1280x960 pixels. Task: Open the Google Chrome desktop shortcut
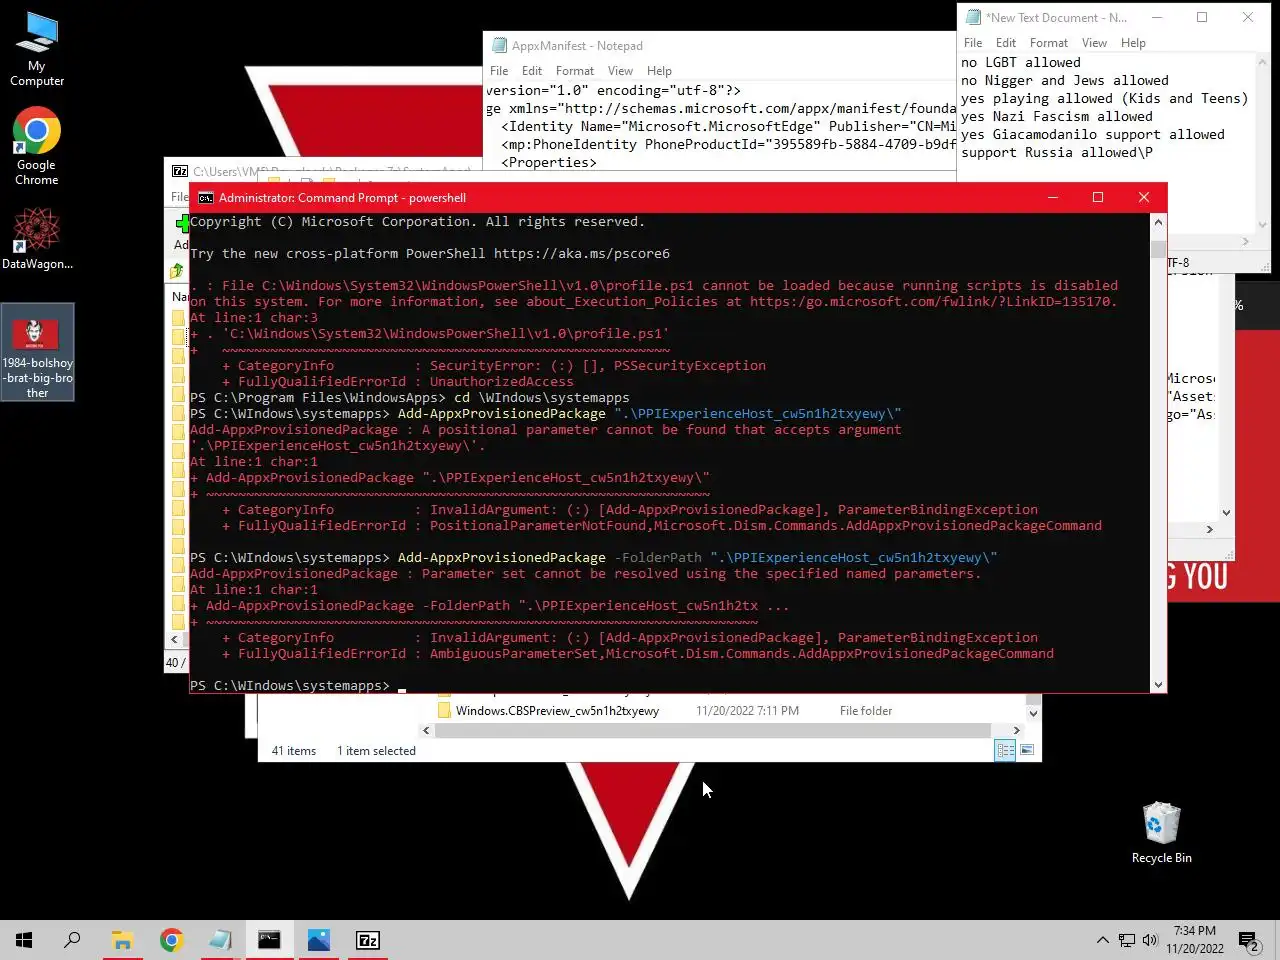pyautogui.click(x=37, y=146)
